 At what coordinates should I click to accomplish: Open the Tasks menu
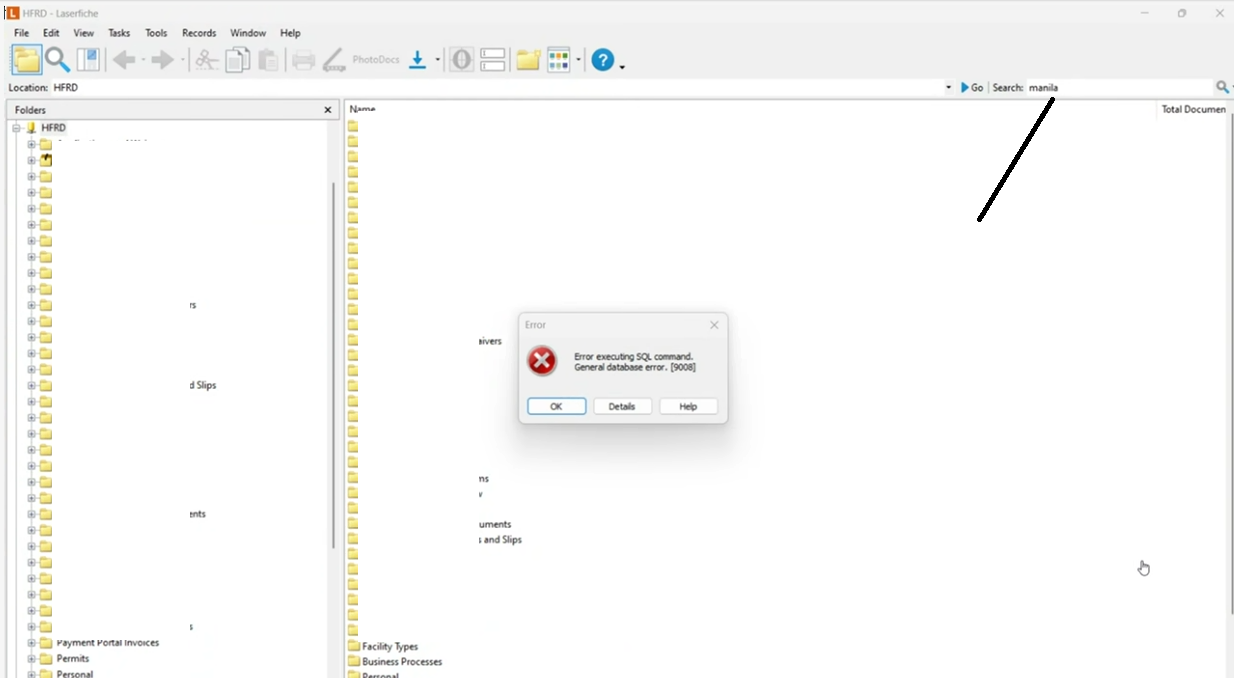119,33
